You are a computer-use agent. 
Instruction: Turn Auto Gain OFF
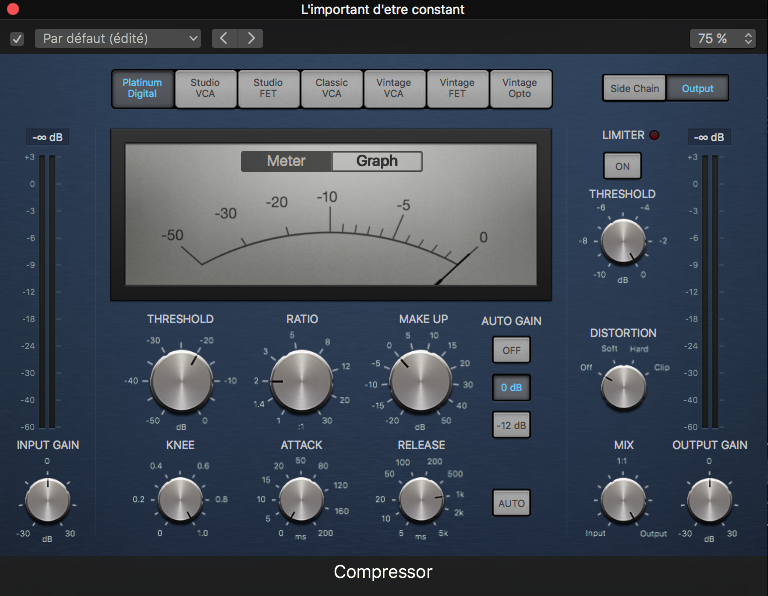click(511, 351)
